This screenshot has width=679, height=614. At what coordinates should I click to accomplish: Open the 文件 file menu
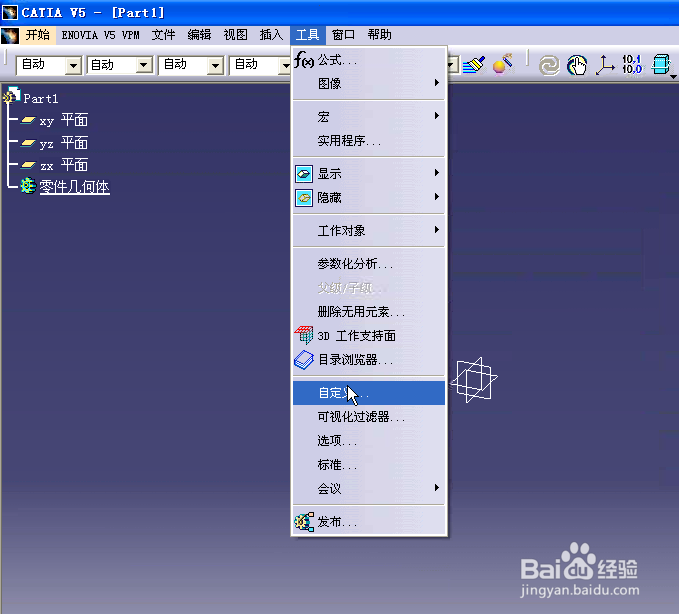163,35
